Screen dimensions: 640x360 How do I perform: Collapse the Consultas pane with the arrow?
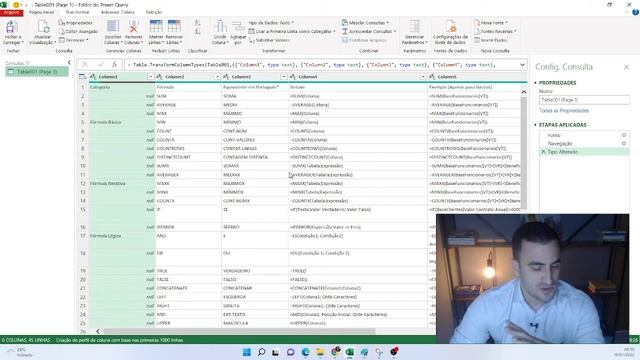pos(69,63)
